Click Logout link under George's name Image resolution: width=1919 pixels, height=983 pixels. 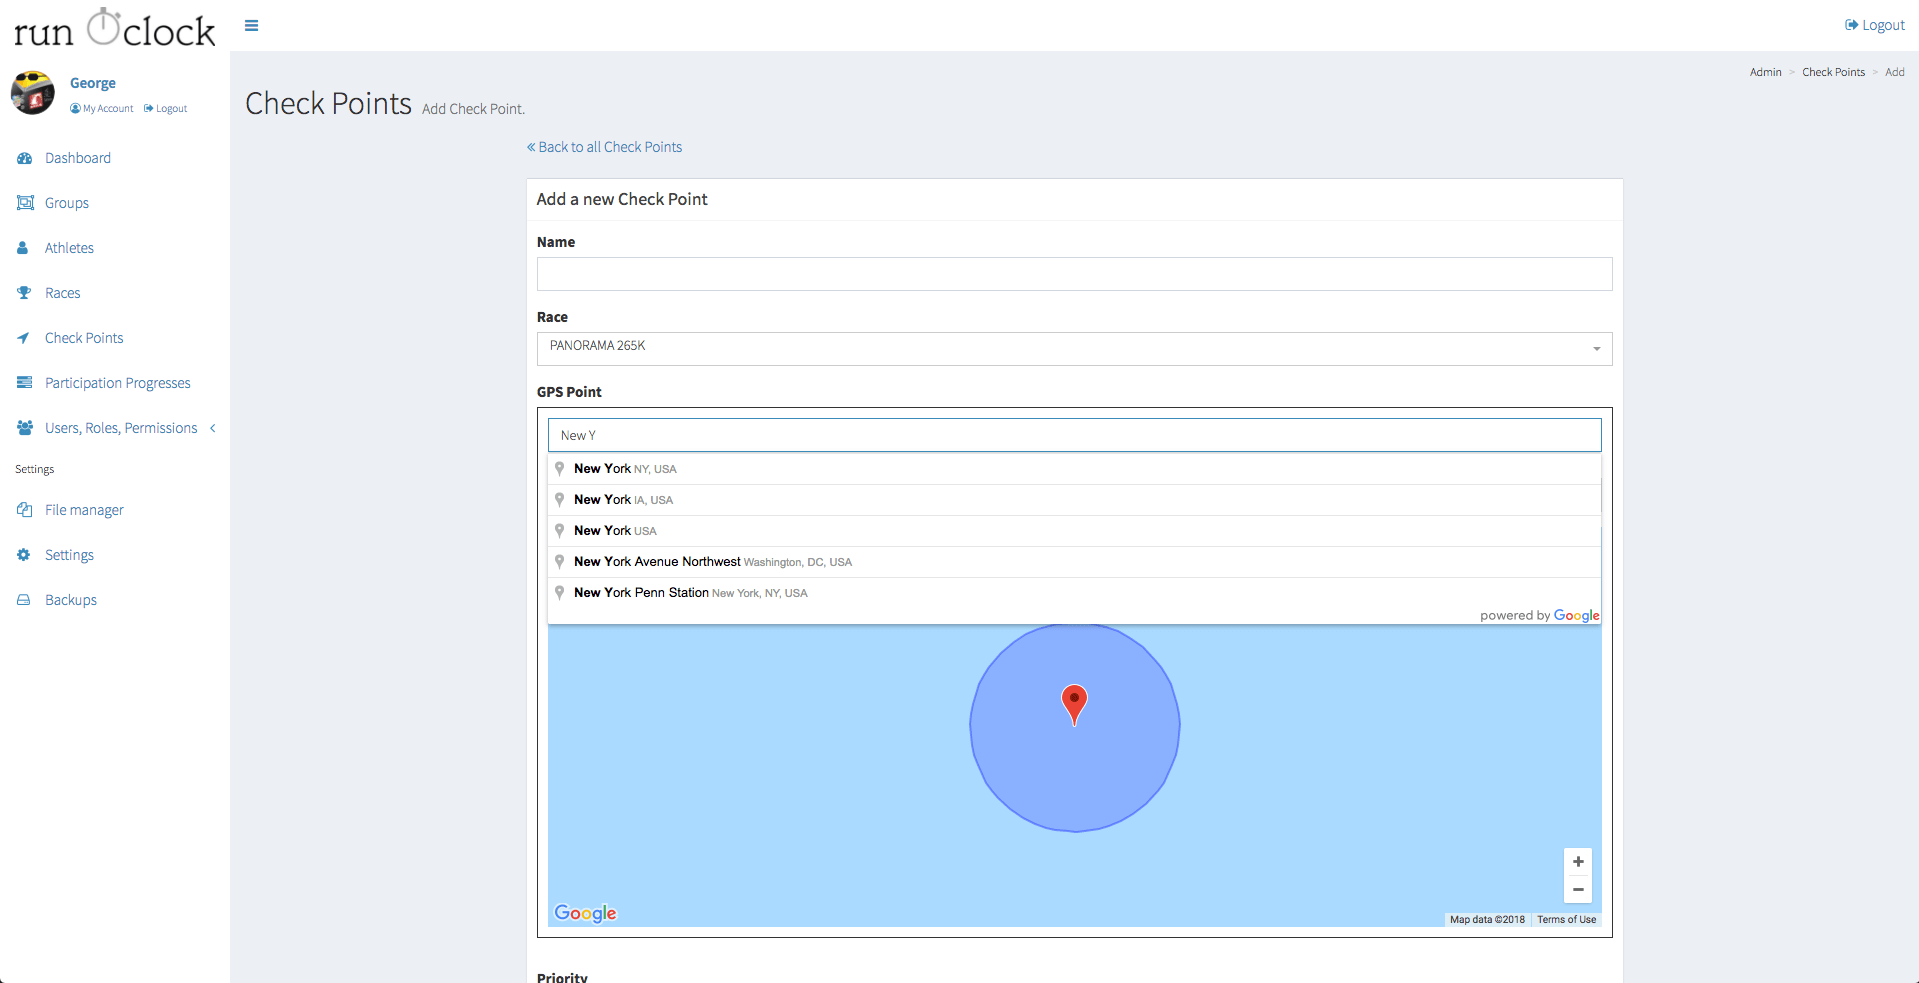pos(166,108)
